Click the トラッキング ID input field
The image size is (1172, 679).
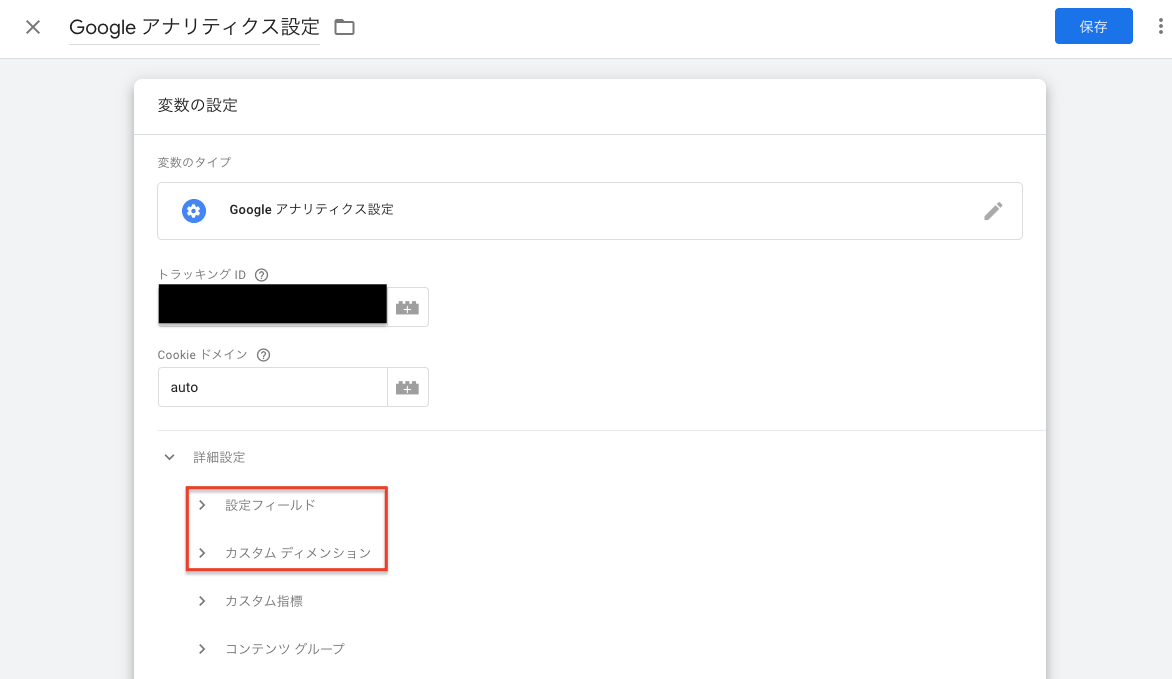pos(273,304)
